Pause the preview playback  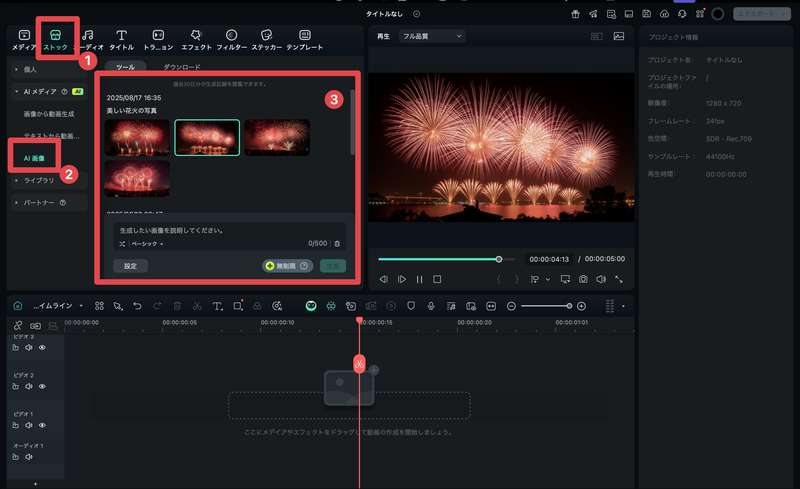pyautogui.click(x=419, y=279)
